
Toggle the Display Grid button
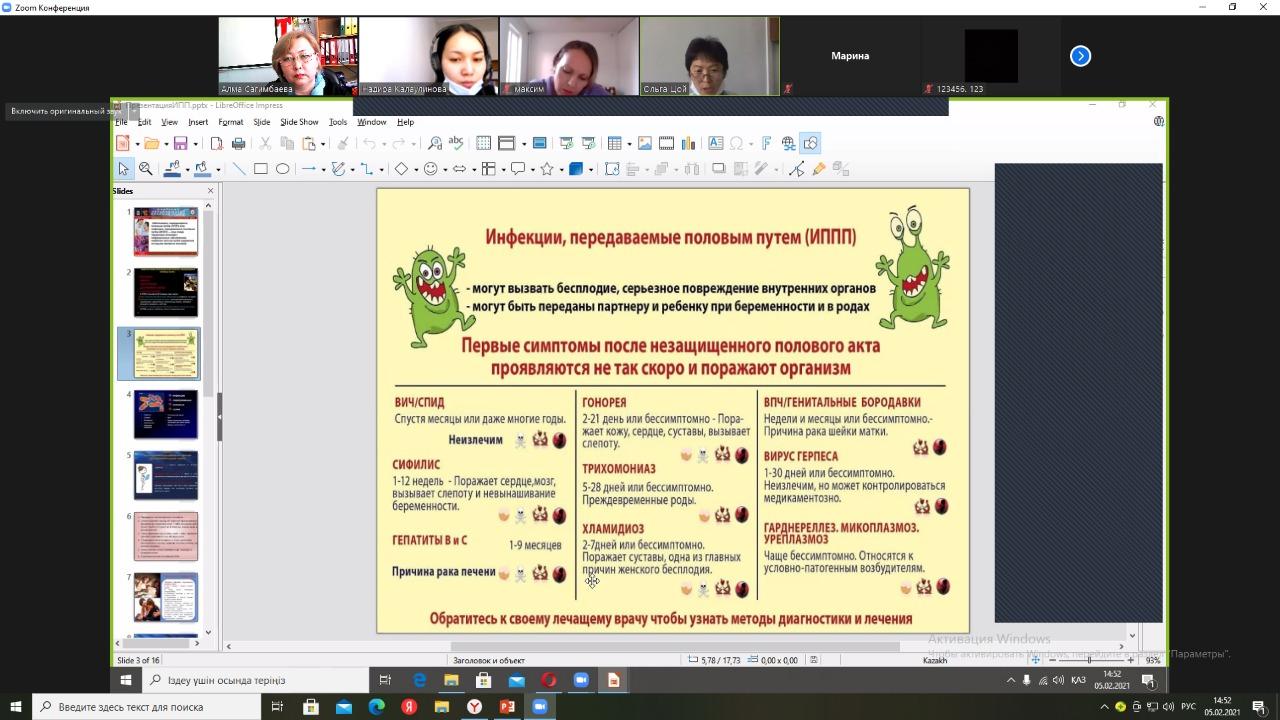coord(483,143)
